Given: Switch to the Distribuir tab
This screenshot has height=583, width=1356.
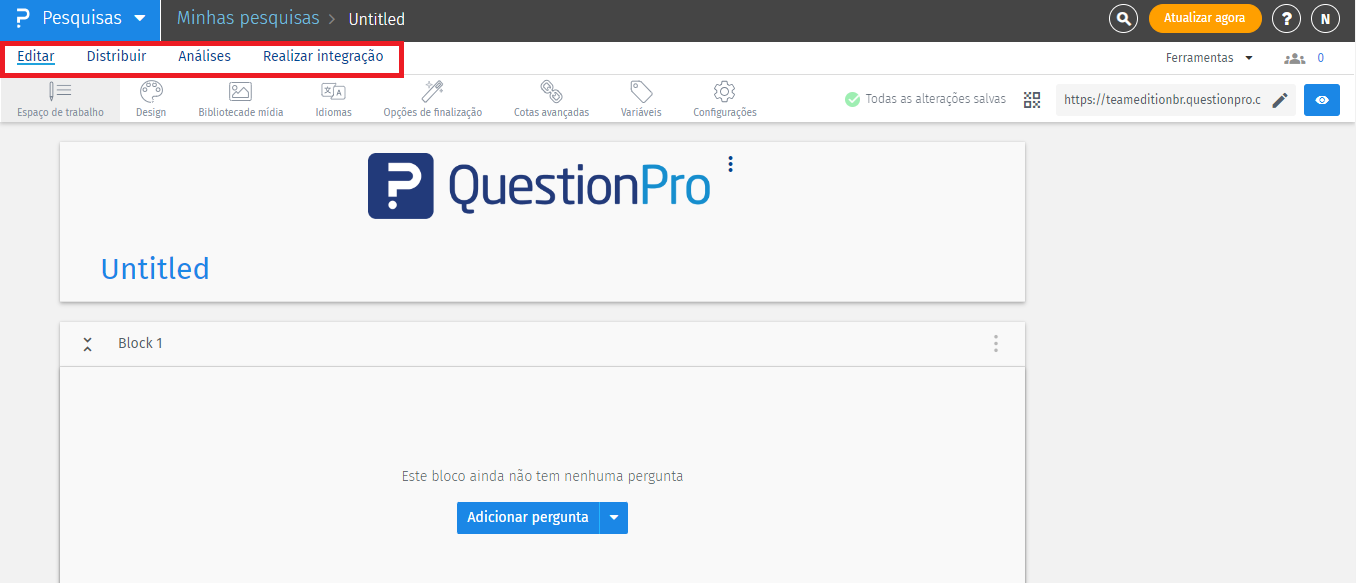Looking at the screenshot, I should tap(116, 57).
